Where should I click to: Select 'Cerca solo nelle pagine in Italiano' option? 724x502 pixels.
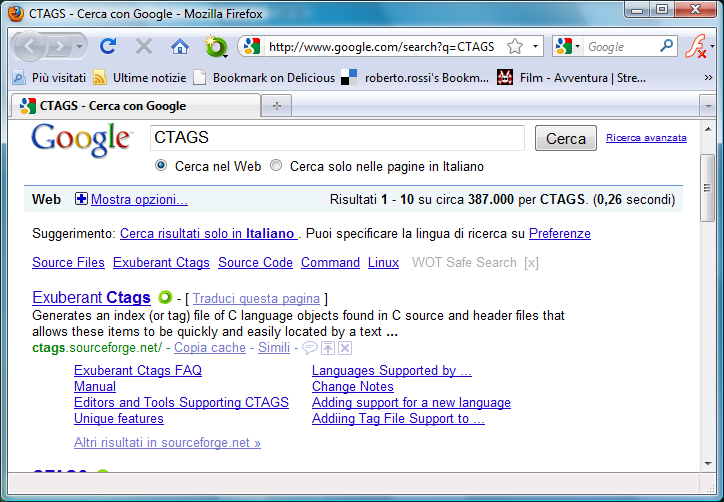click(277, 166)
